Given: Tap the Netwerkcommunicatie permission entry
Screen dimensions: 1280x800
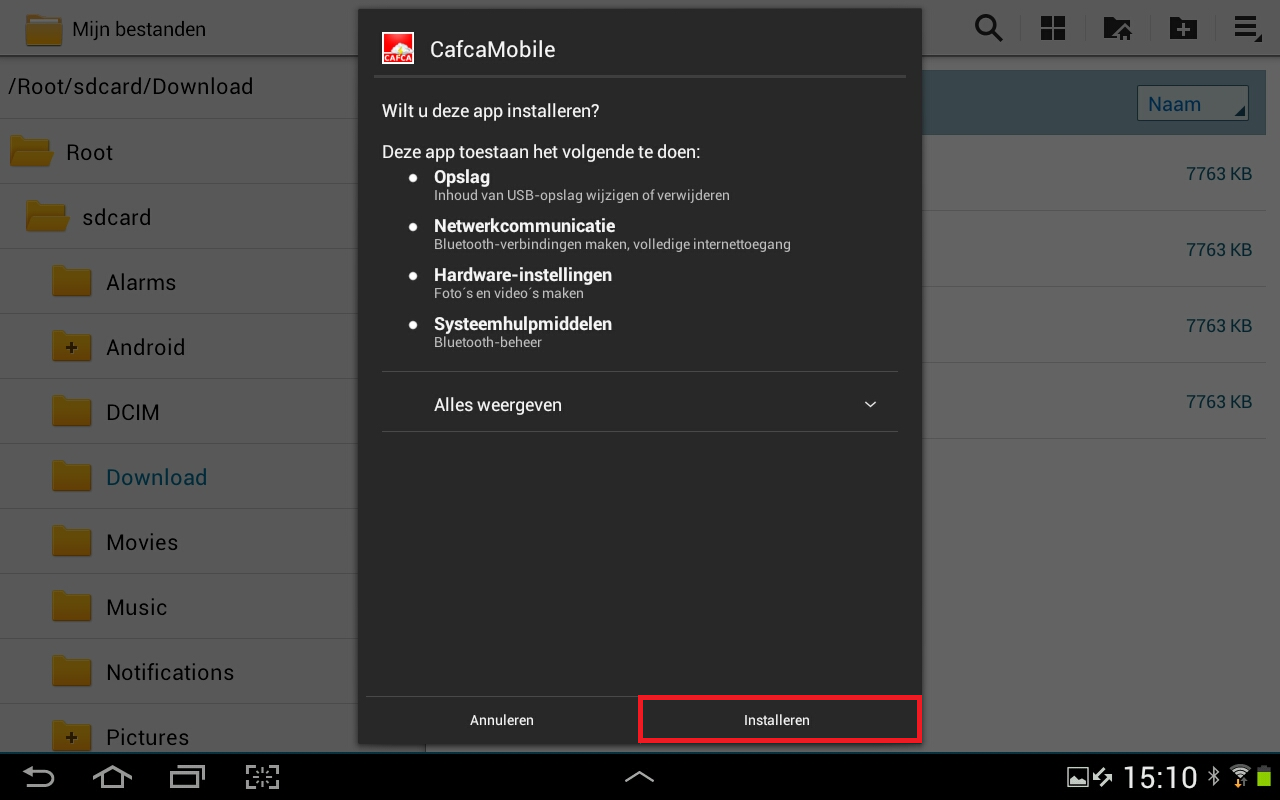Looking at the screenshot, I should point(612,234).
